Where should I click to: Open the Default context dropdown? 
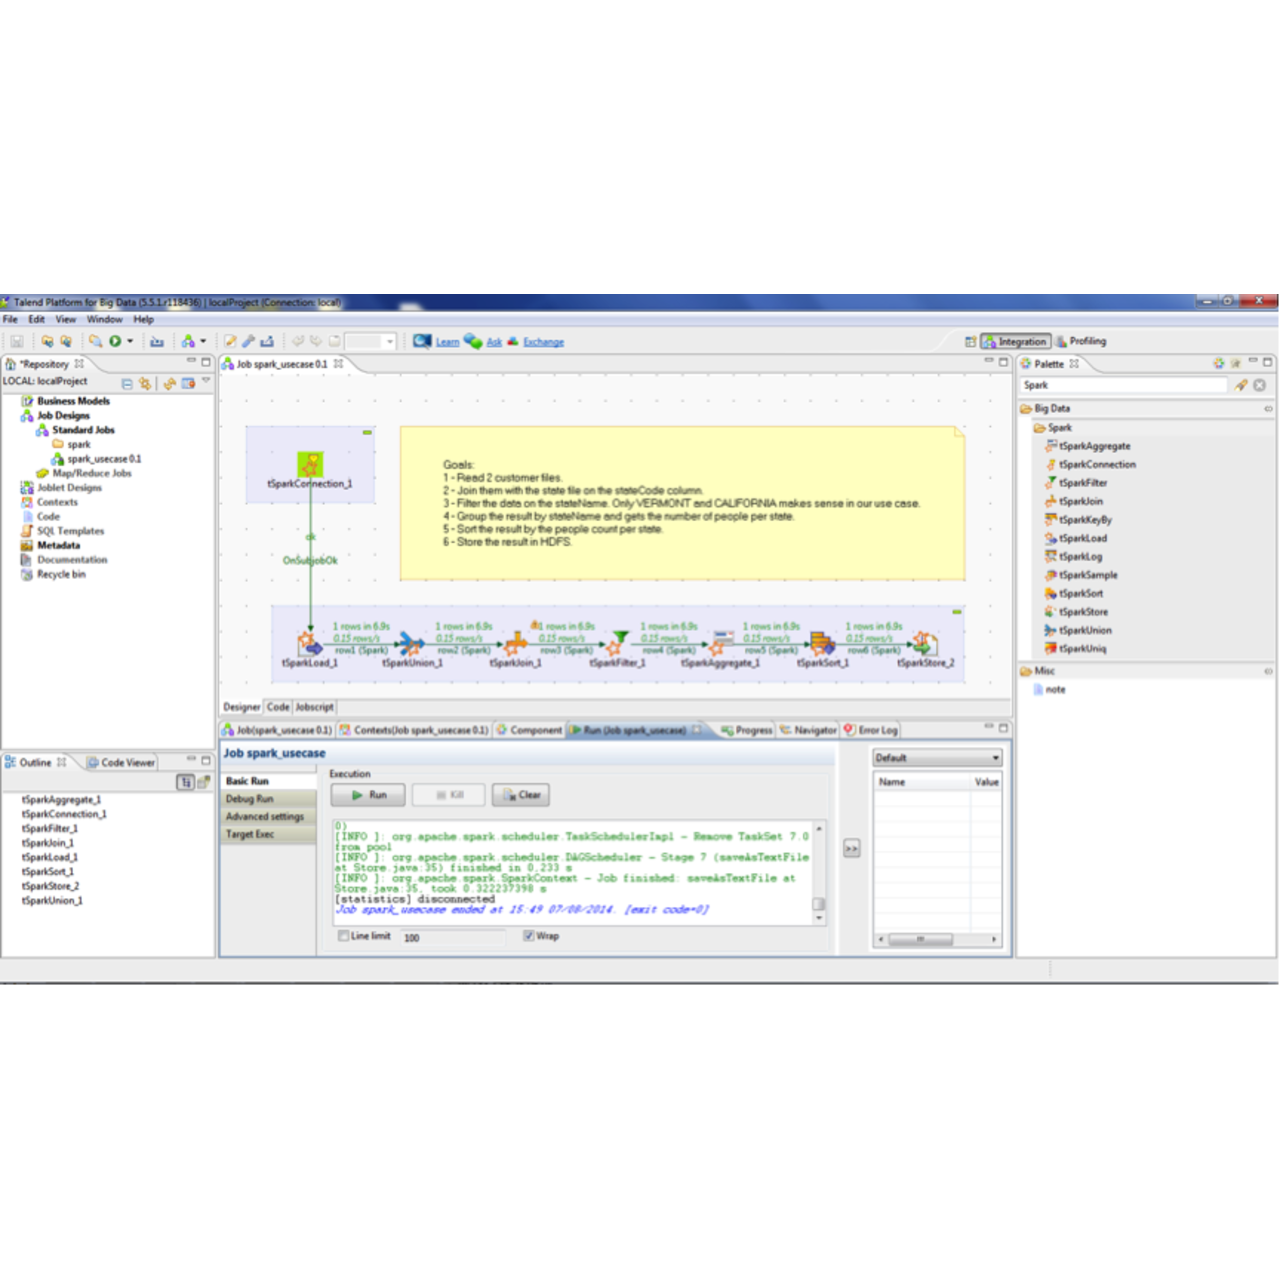(937, 758)
